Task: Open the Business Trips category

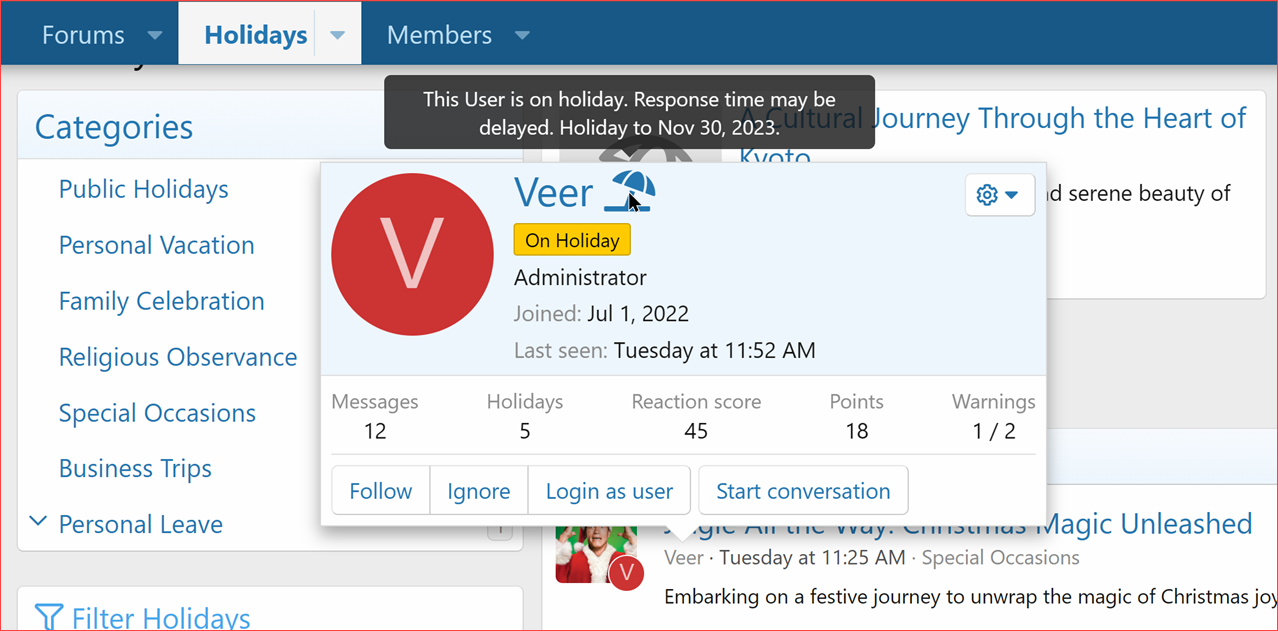Action: [135, 468]
